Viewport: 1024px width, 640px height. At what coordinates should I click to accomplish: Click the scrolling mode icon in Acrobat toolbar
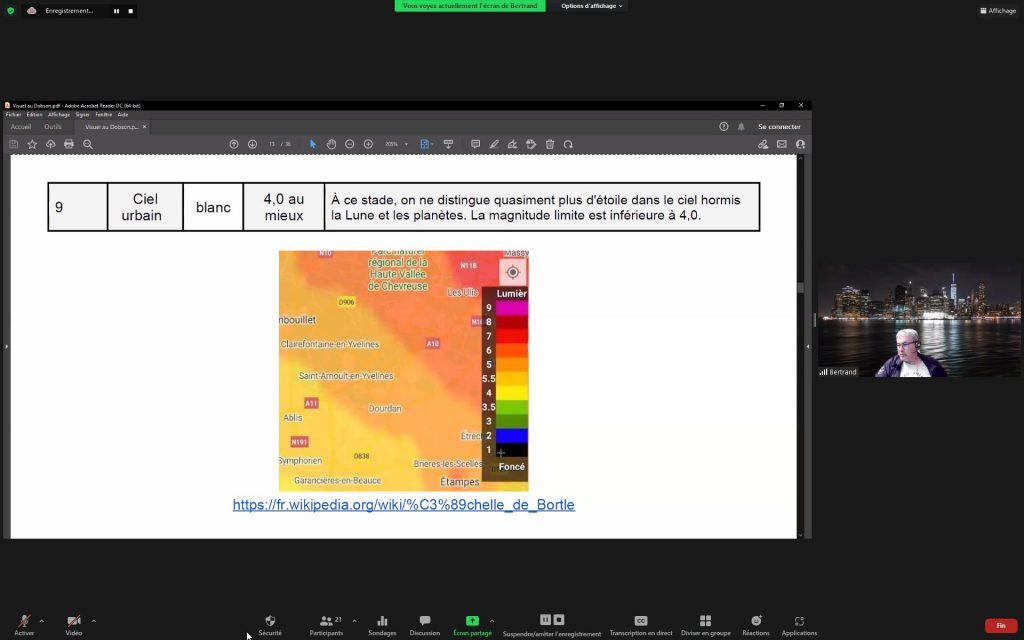(448, 144)
